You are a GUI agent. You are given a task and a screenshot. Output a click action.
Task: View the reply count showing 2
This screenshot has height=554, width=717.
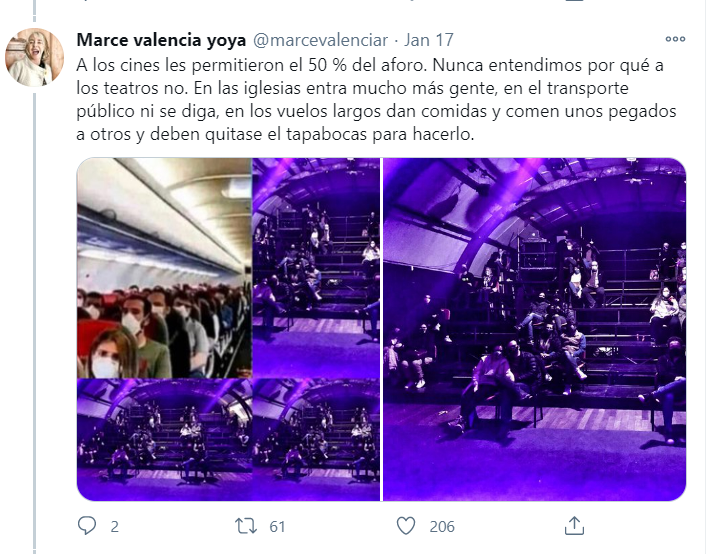pos(114,527)
